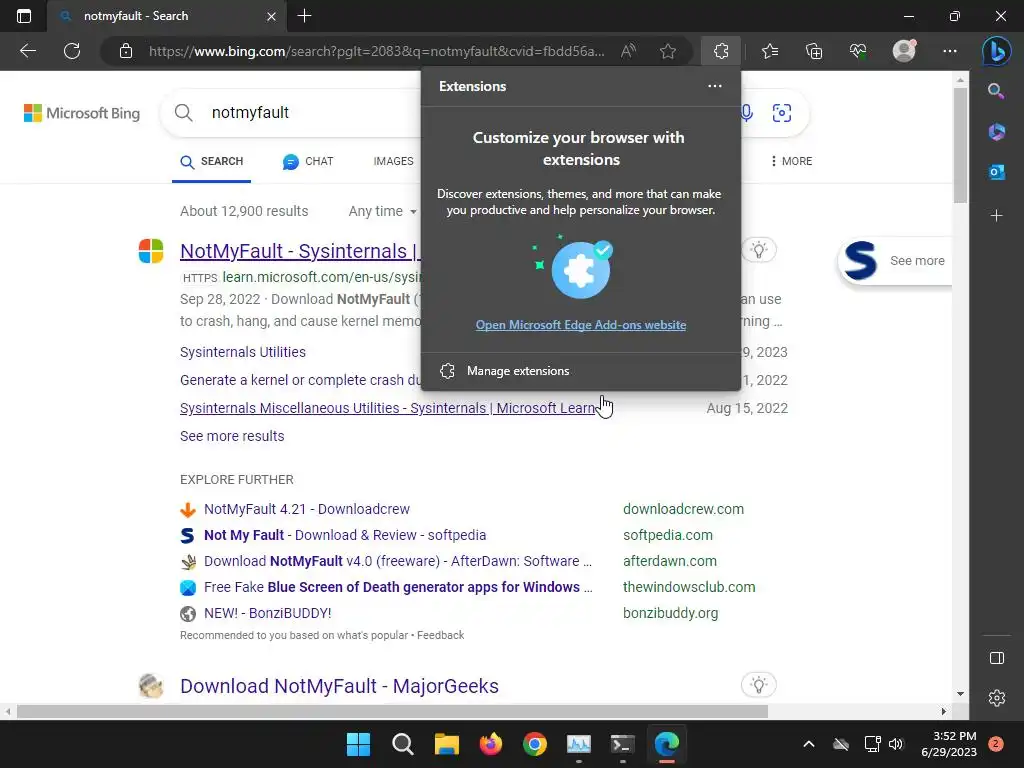Open Bing Chat sidebar button
This screenshot has width=1024, height=768.
[997, 51]
